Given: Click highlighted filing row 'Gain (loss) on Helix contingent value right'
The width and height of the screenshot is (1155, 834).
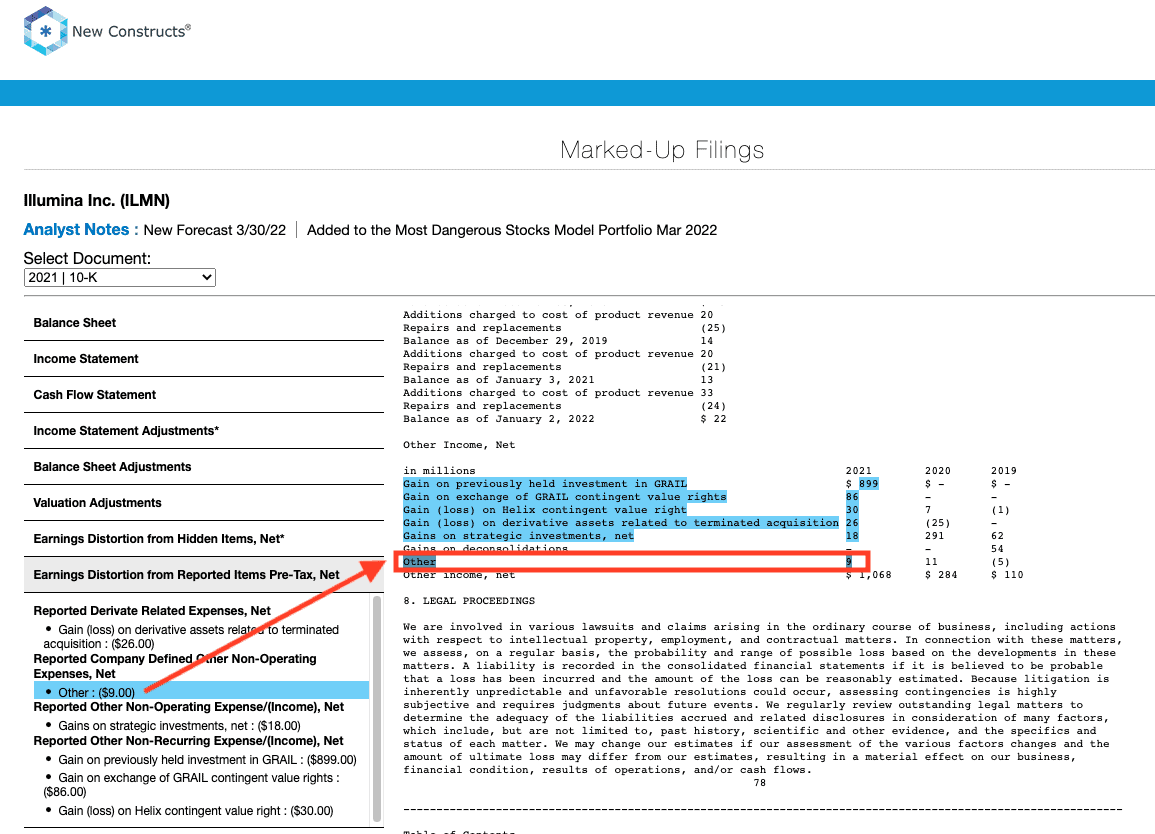Looking at the screenshot, I should (544, 510).
